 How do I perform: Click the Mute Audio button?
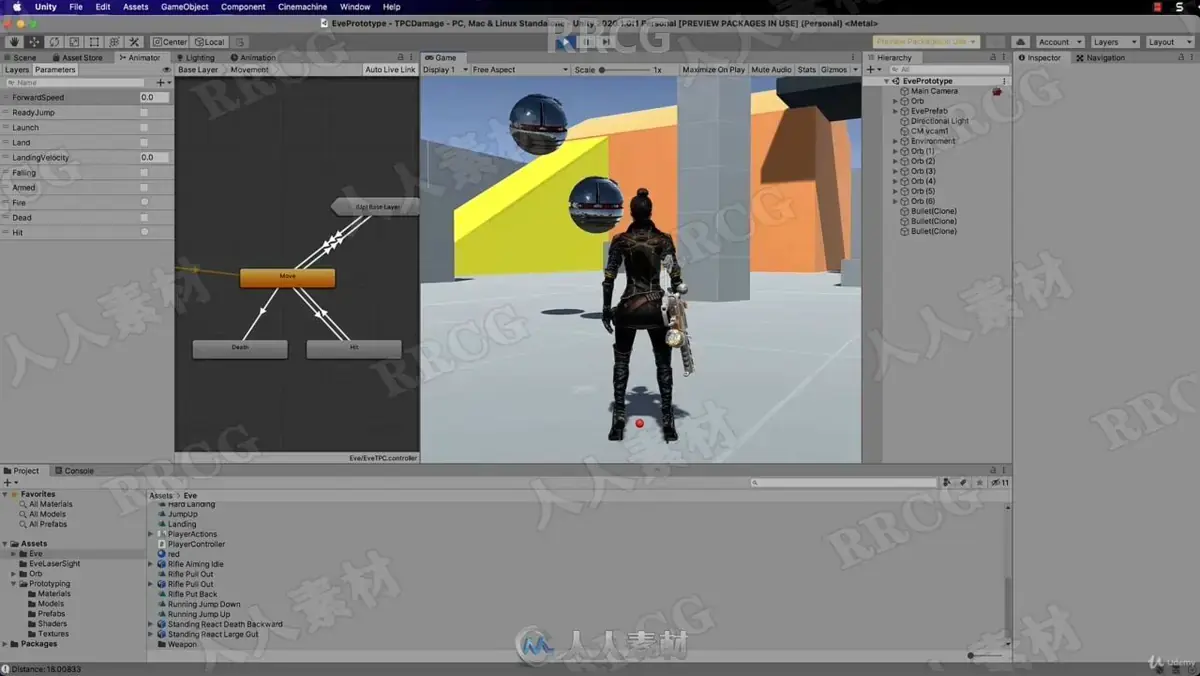(771, 70)
